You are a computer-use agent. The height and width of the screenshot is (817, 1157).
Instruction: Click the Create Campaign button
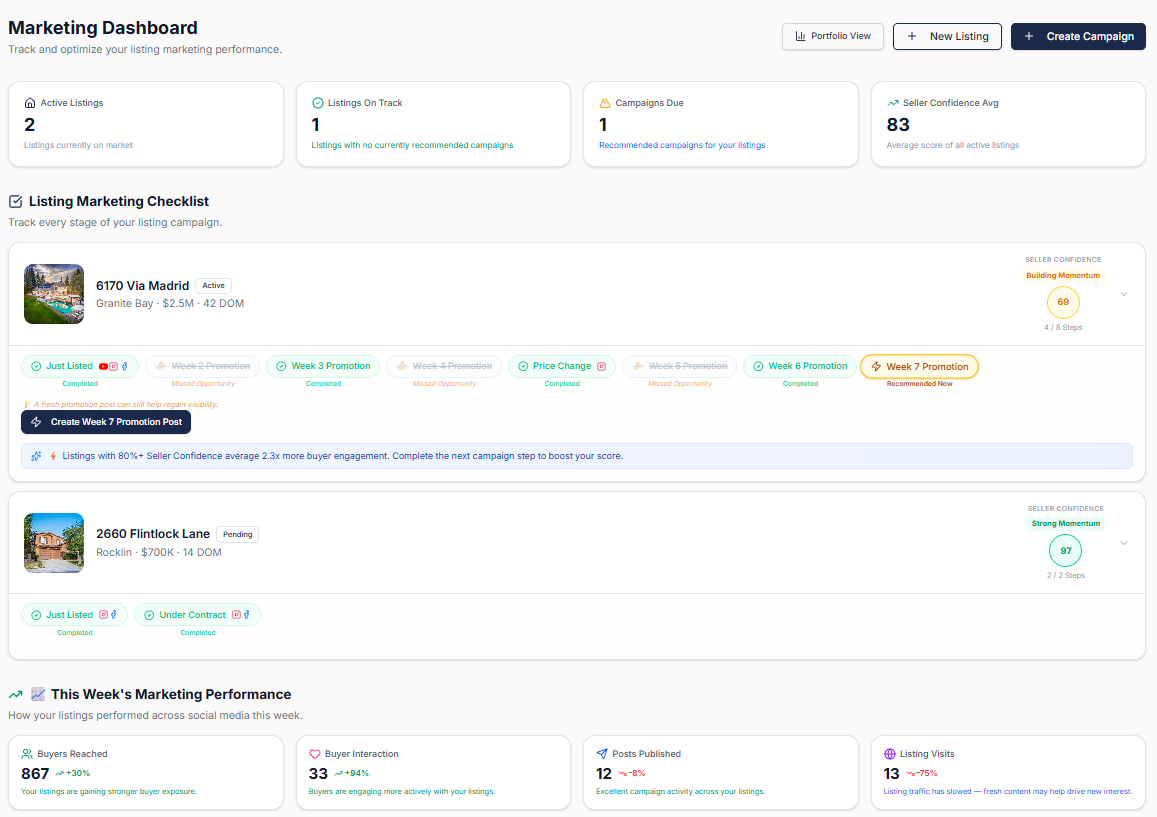click(x=1078, y=36)
